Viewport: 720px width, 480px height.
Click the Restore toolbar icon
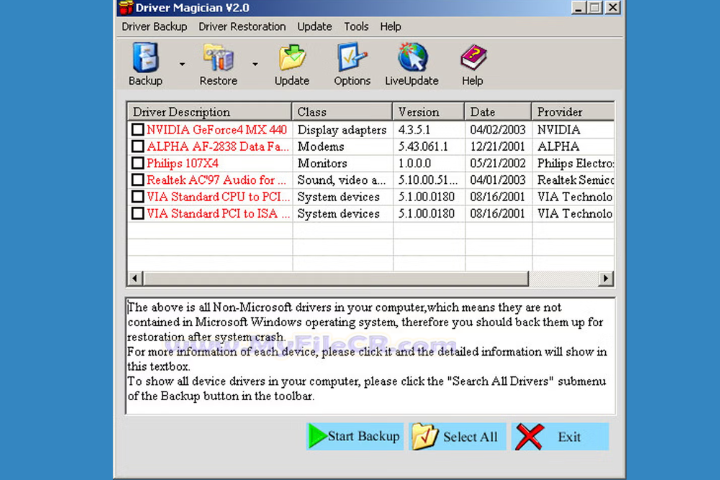(x=219, y=58)
